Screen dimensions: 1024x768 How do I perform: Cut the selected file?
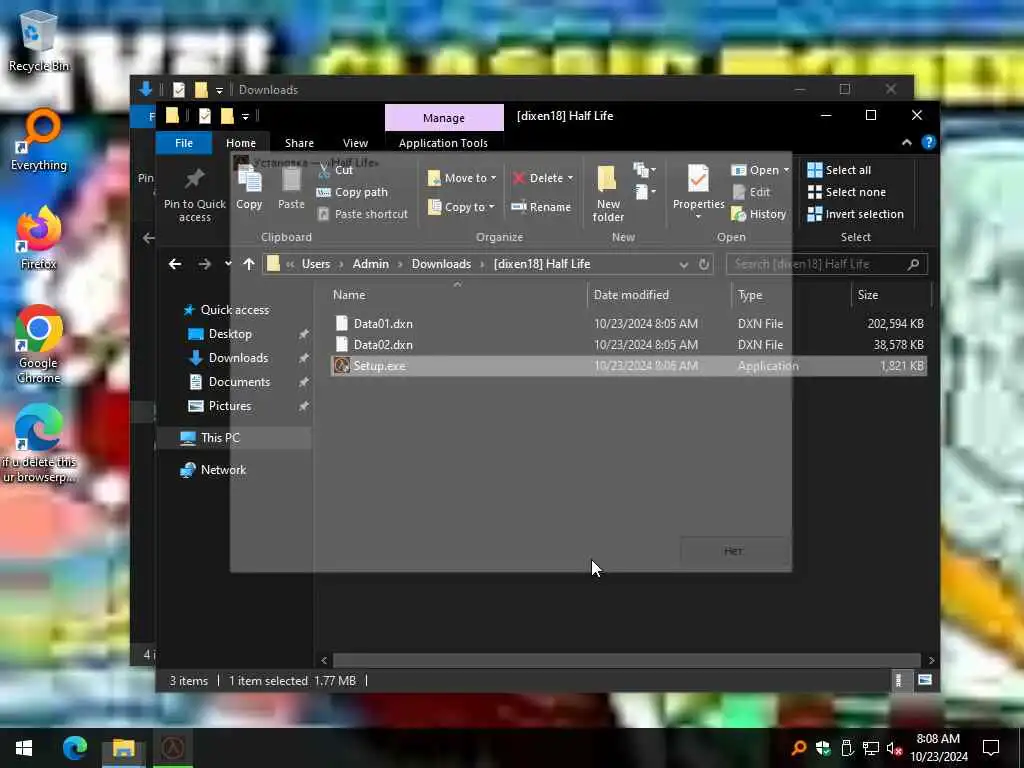click(x=336, y=170)
